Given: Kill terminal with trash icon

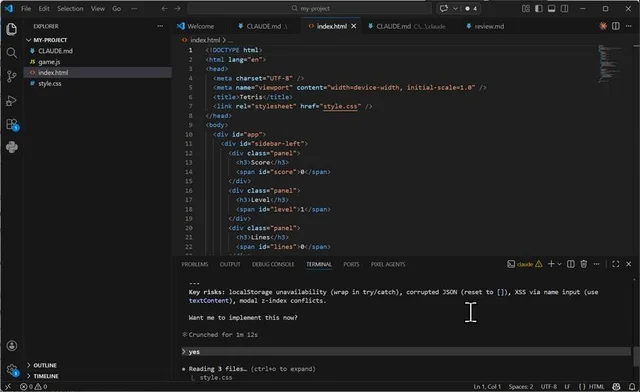Looking at the screenshot, I should coord(584,264).
